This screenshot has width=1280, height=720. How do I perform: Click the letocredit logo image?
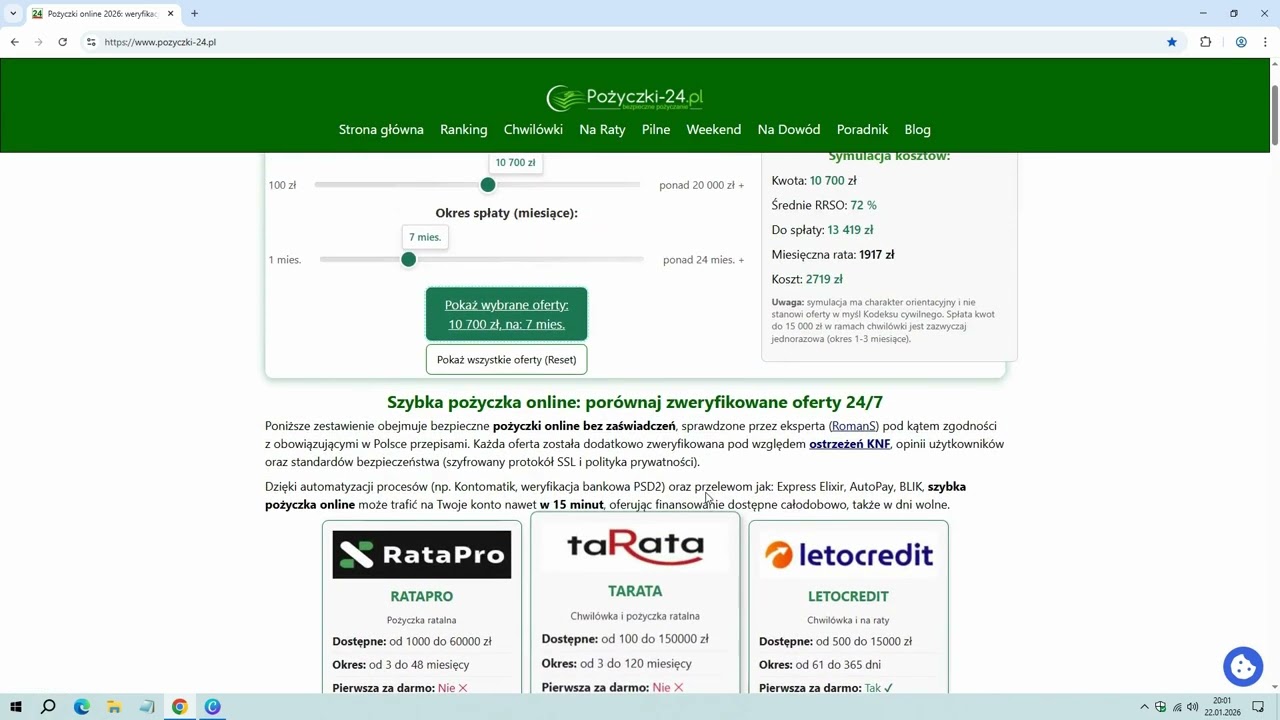pos(848,554)
